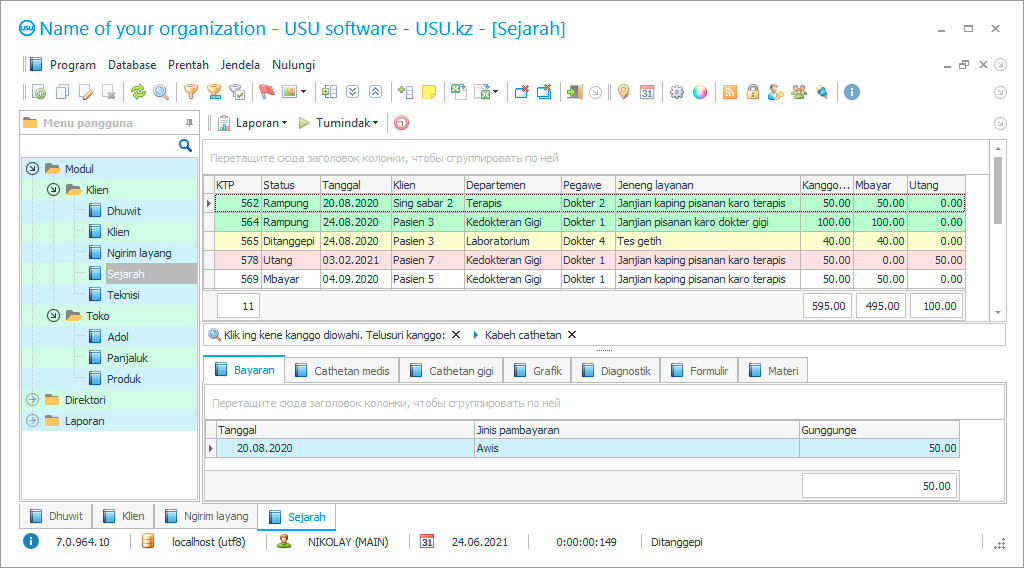The width and height of the screenshot is (1024, 568).
Task: Click the RSS feed icon
Action: point(730,92)
